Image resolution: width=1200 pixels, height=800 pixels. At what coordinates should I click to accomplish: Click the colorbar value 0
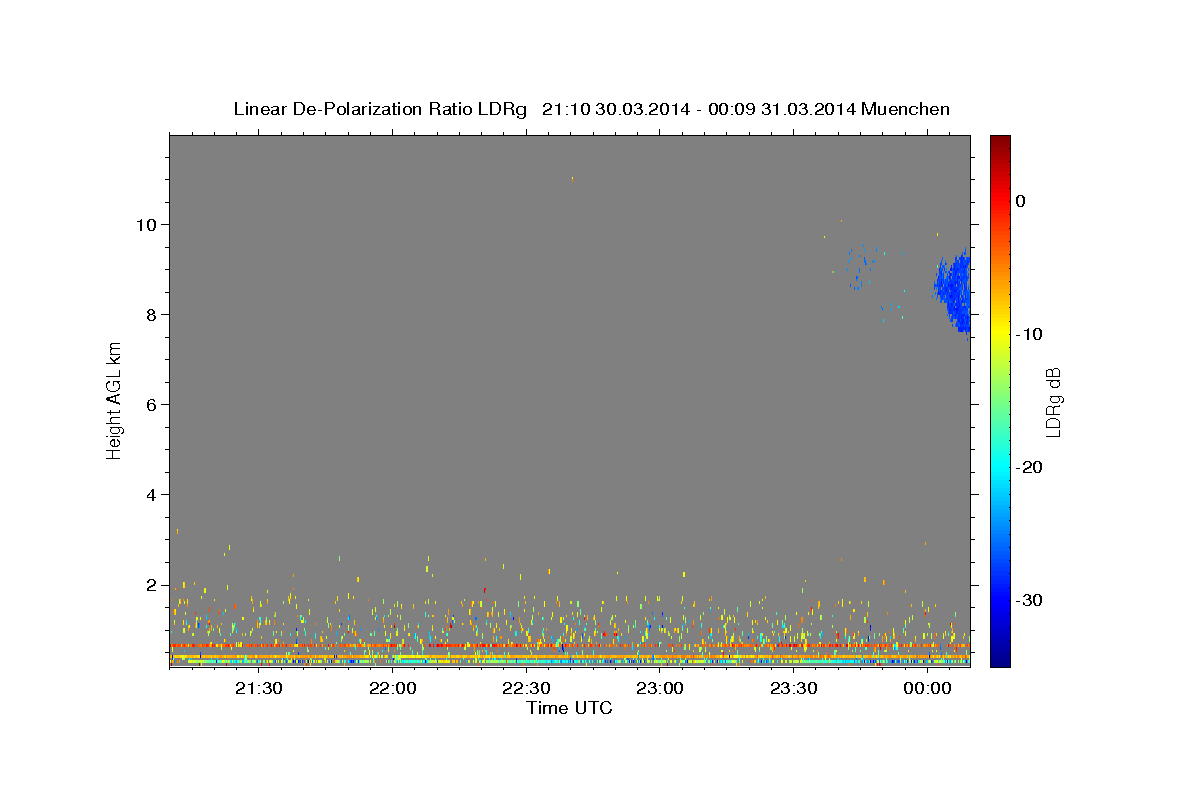click(1021, 201)
